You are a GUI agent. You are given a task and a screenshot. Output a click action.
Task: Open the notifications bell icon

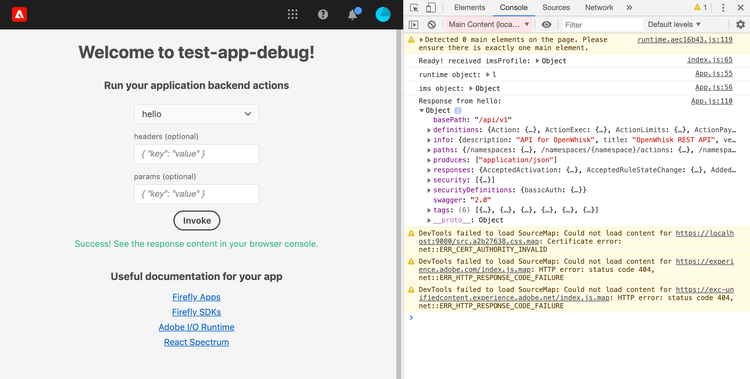click(353, 14)
